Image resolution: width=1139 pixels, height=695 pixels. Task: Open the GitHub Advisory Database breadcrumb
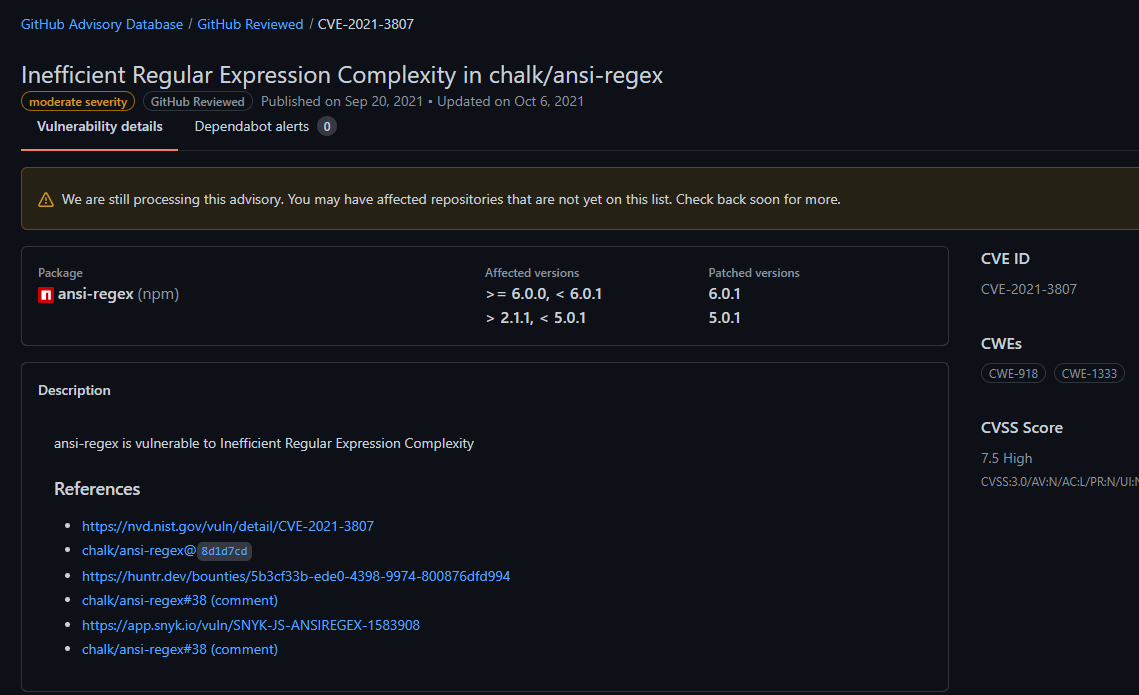coord(101,24)
